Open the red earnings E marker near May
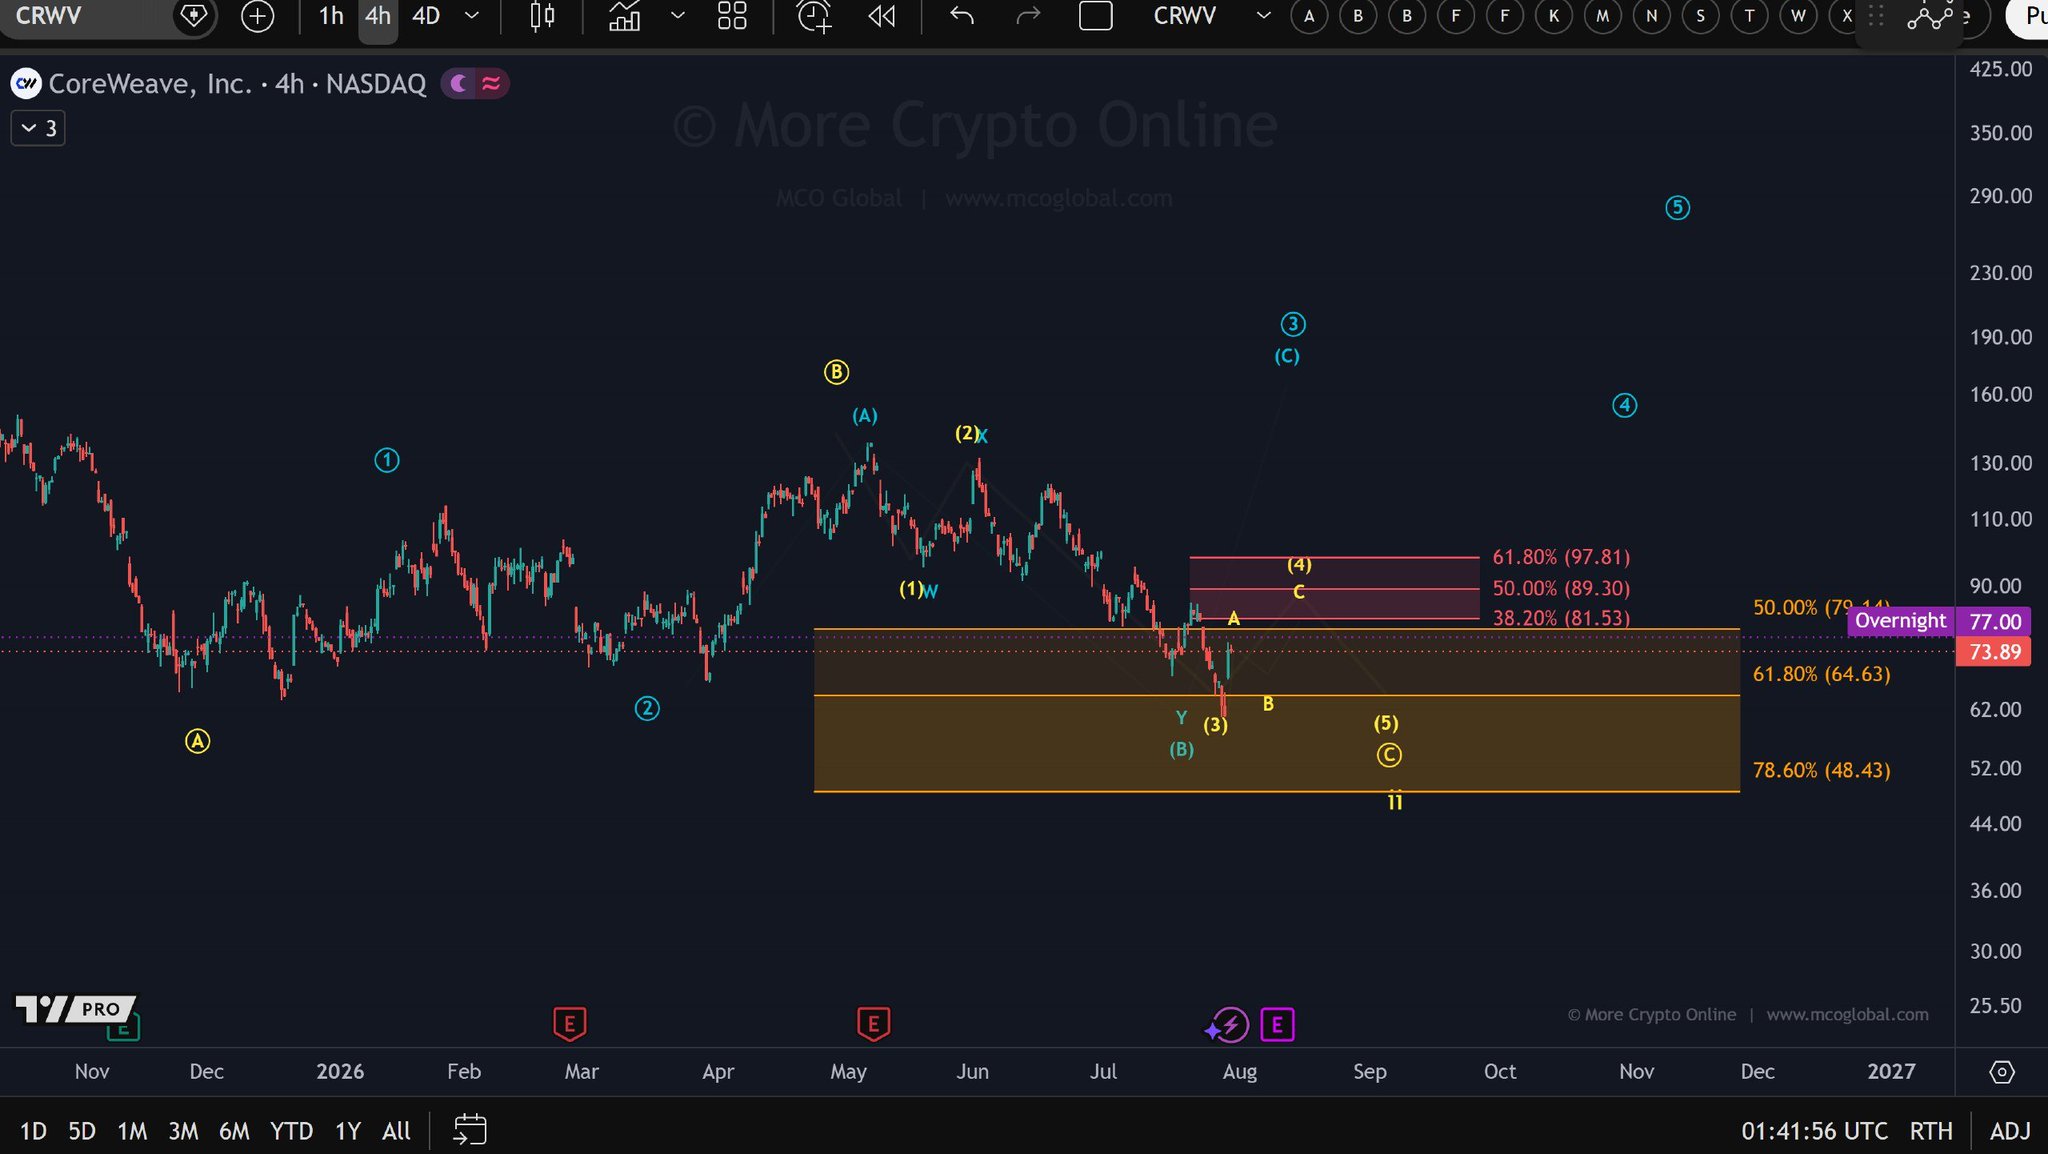 pos(874,1024)
